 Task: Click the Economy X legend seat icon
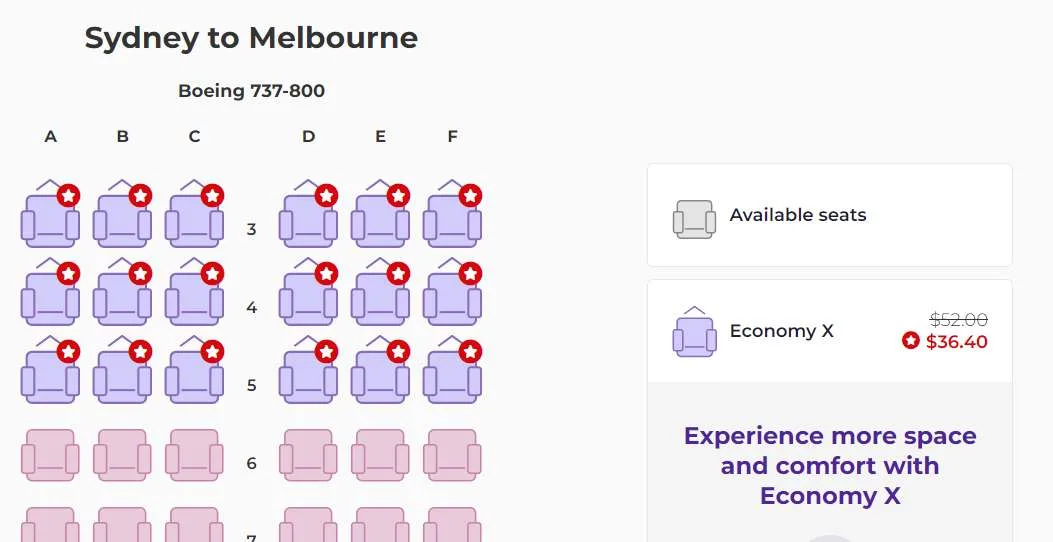(x=694, y=335)
